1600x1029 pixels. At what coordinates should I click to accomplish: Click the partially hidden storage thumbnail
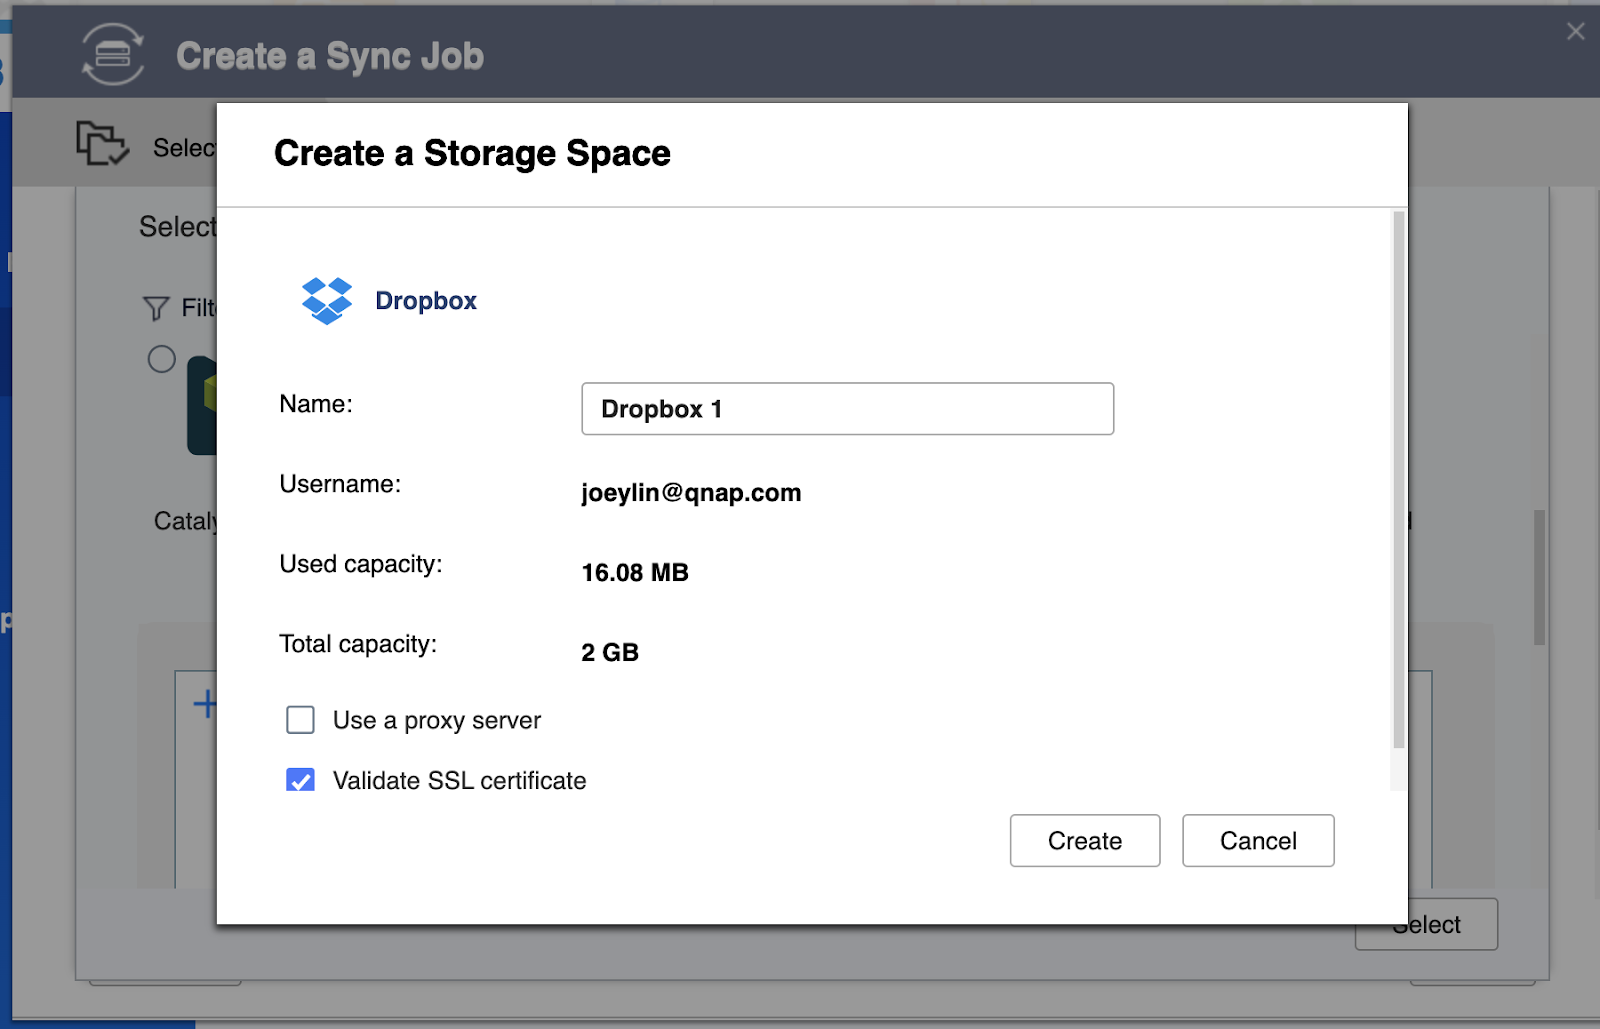(202, 405)
